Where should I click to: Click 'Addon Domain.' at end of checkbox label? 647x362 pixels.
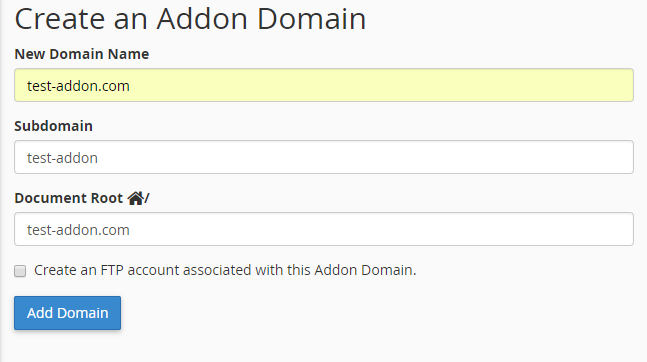366,270
